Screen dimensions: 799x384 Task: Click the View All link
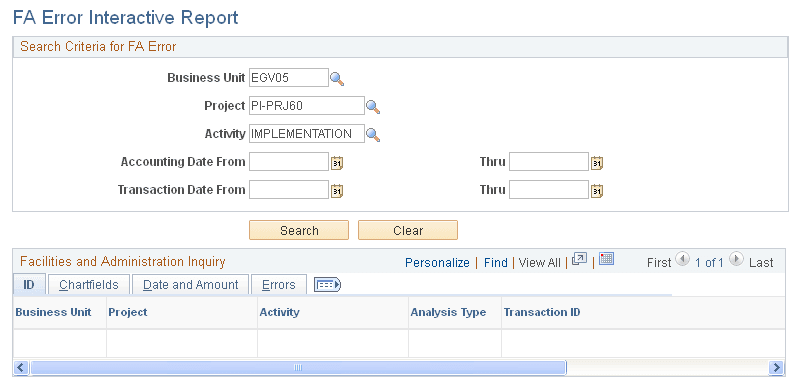coord(540,263)
